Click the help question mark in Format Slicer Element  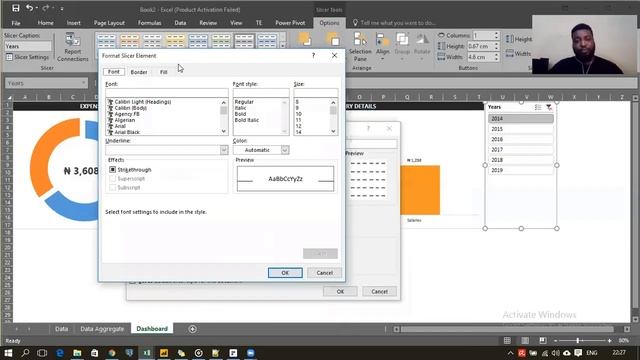(313, 55)
